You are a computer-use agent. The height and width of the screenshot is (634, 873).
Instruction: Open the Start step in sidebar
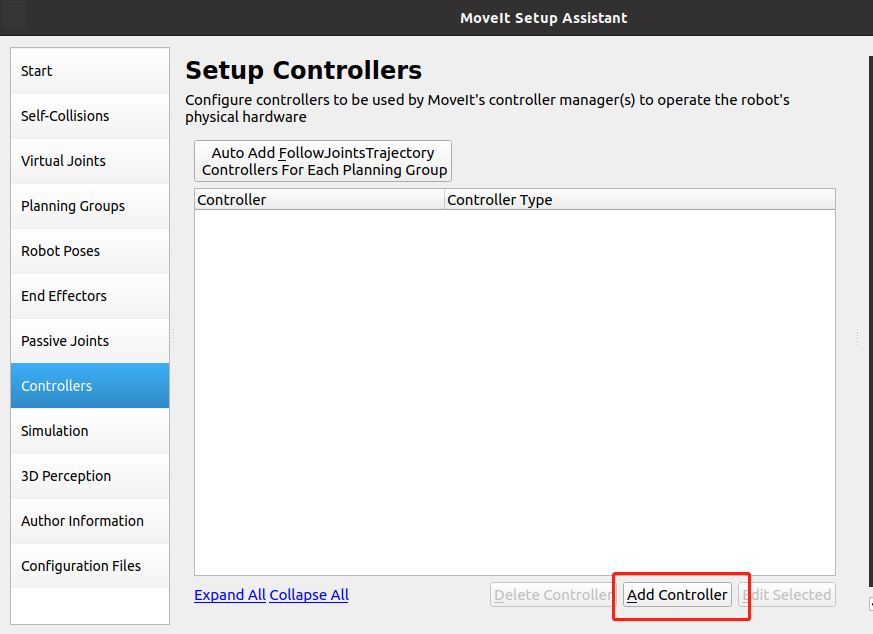click(89, 71)
